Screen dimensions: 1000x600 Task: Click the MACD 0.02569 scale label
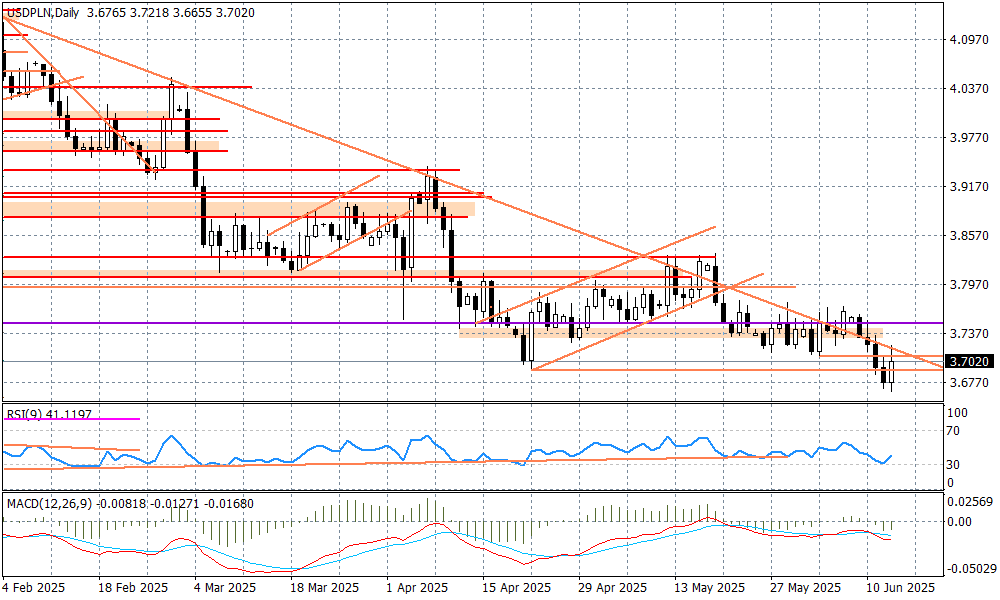(969, 502)
